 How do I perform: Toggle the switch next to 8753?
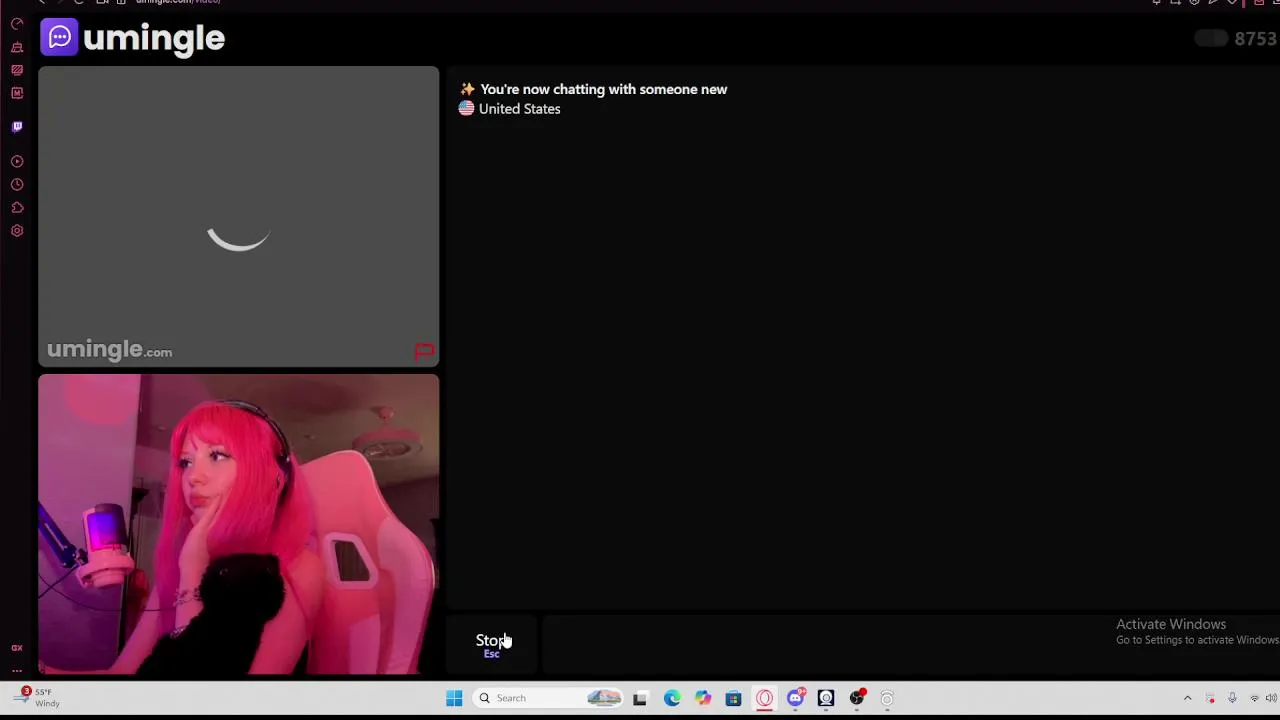pos(1211,38)
